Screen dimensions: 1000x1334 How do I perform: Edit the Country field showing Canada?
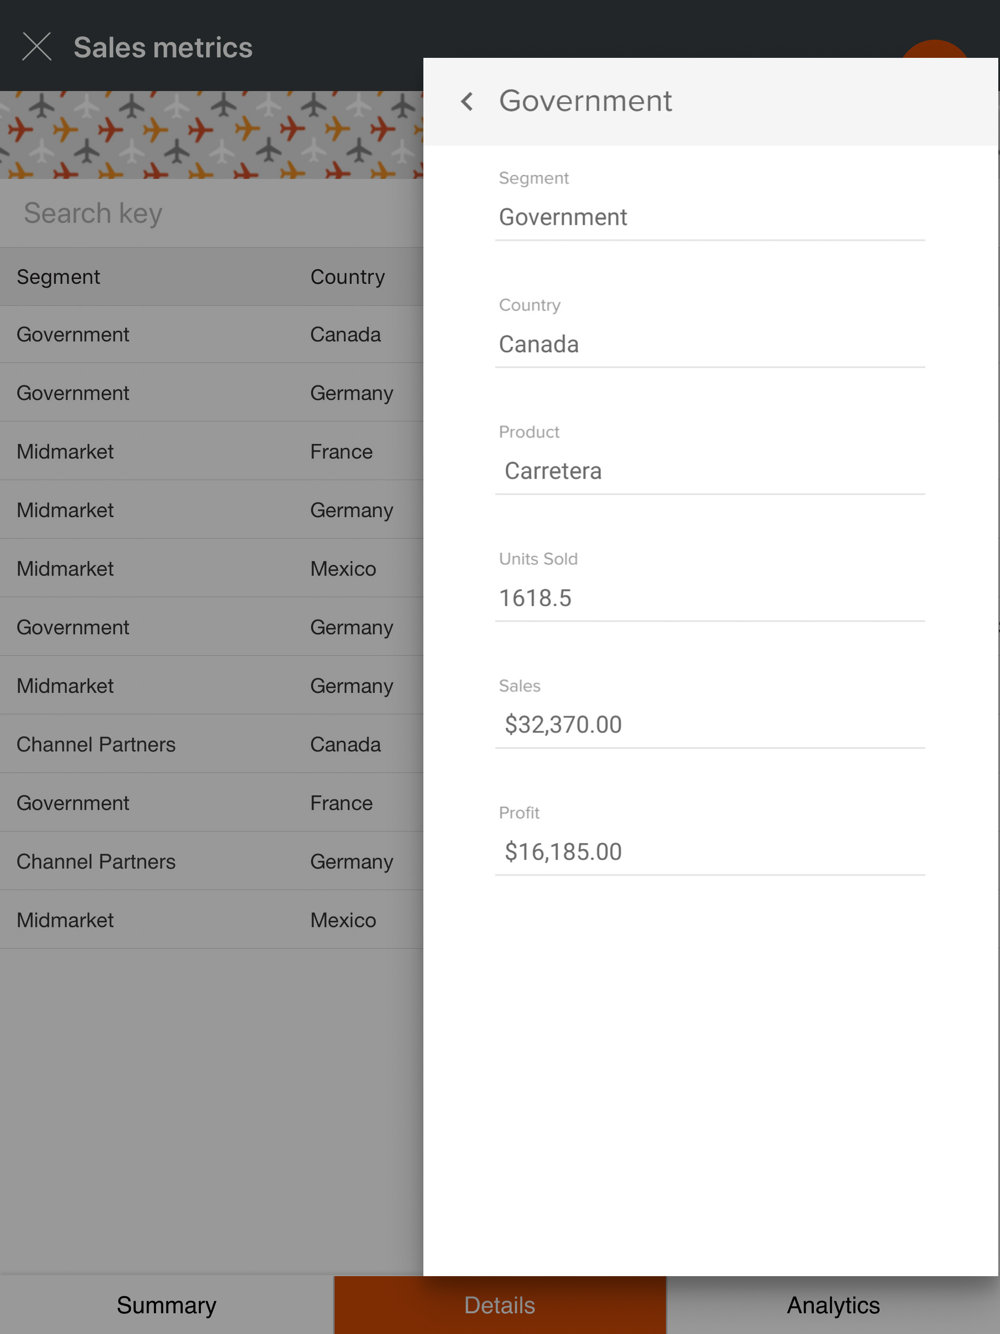[x=710, y=344]
